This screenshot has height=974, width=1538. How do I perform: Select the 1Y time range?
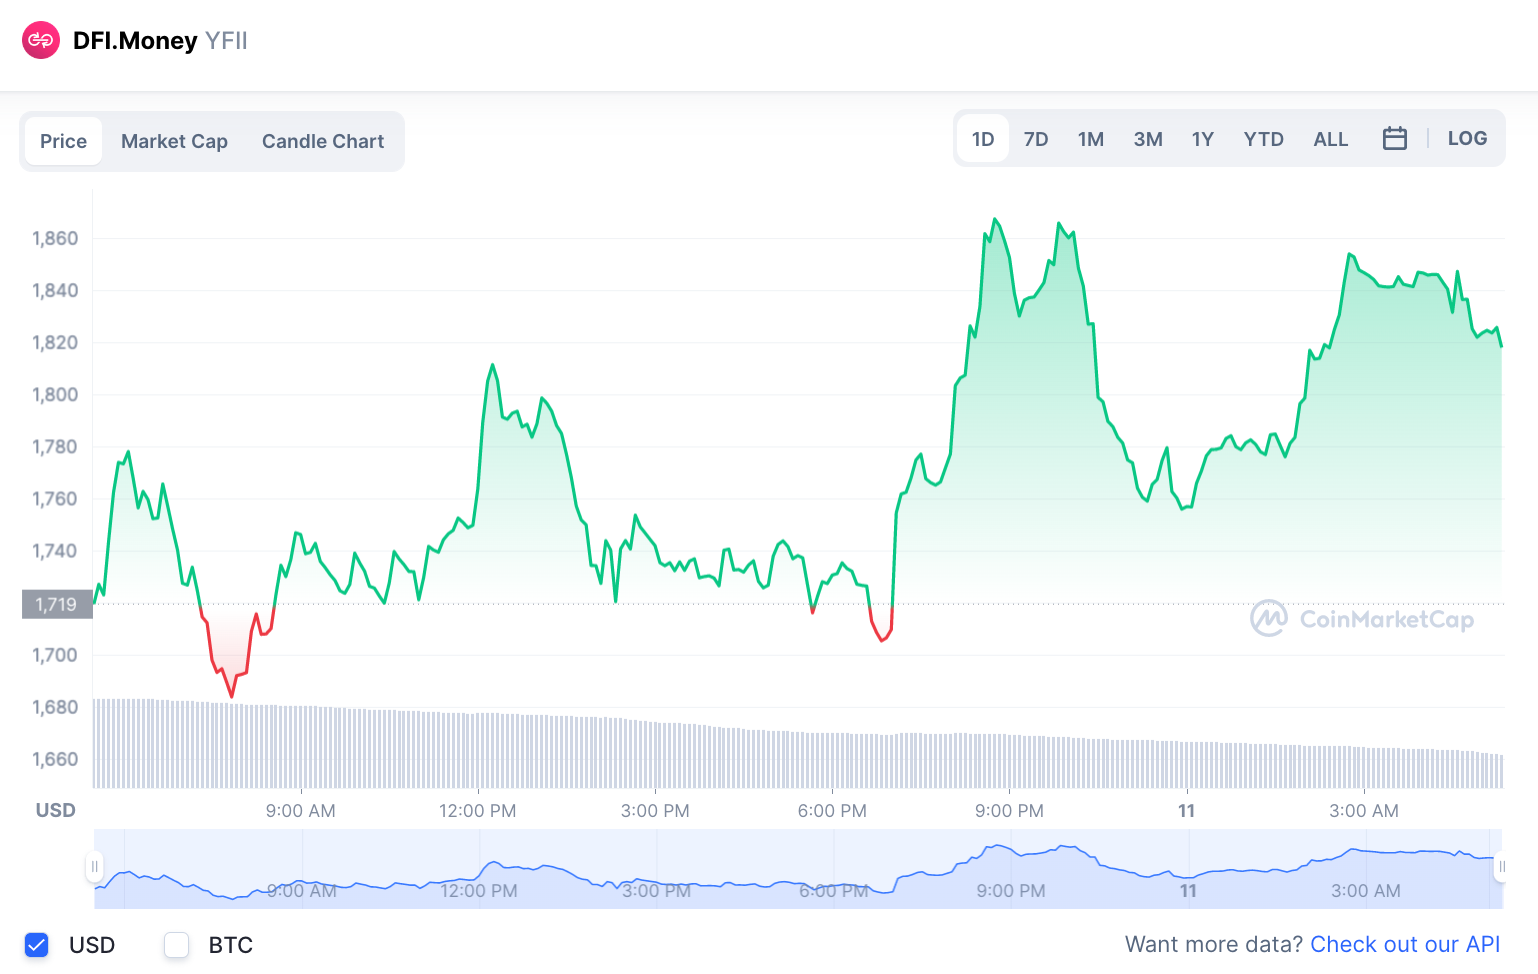click(1203, 139)
